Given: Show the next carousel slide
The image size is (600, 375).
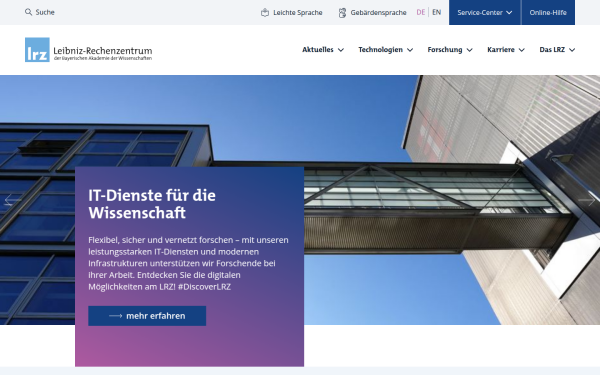Looking at the screenshot, I should [x=587, y=200].
